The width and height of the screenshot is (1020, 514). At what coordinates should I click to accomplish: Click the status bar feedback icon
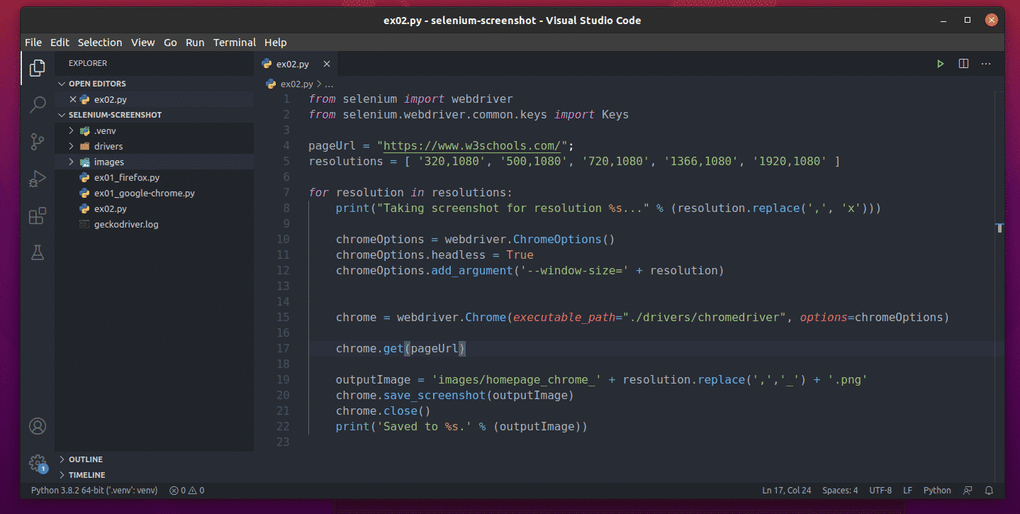[967, 491]
